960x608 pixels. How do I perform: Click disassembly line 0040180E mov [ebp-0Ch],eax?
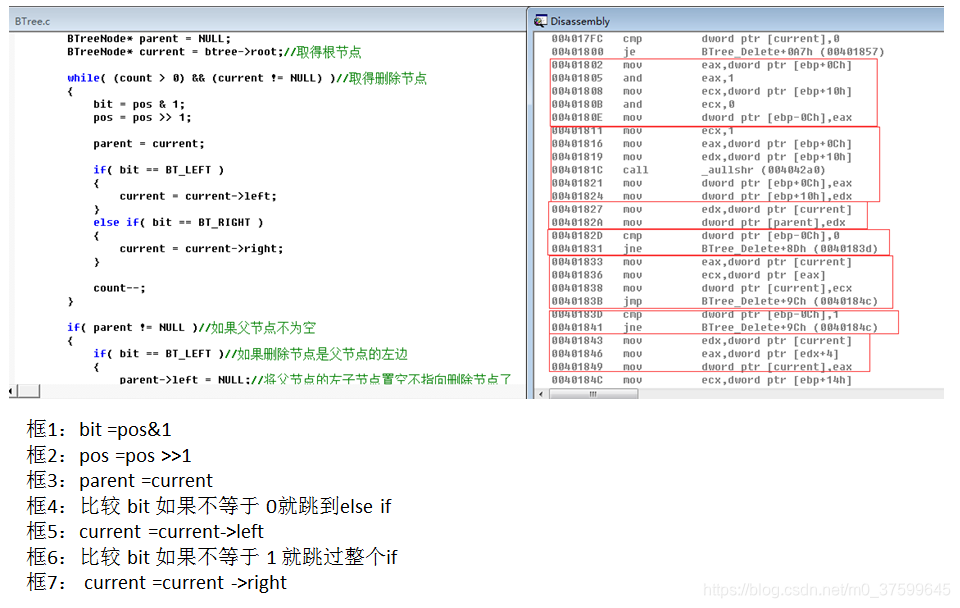tap(702, 118)
